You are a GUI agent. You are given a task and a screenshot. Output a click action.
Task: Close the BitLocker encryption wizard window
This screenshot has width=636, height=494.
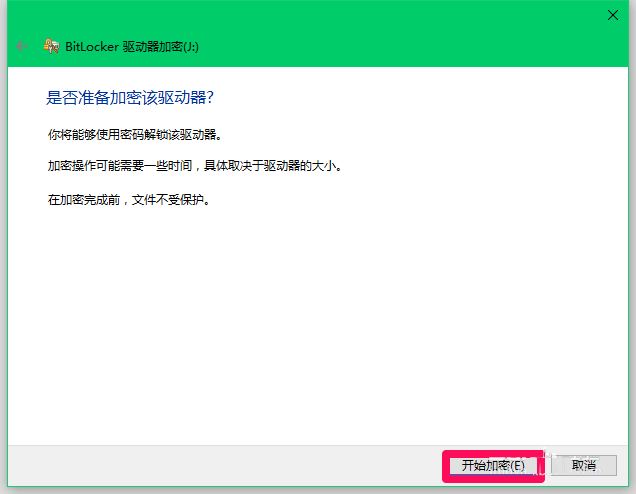coord(612,15)
